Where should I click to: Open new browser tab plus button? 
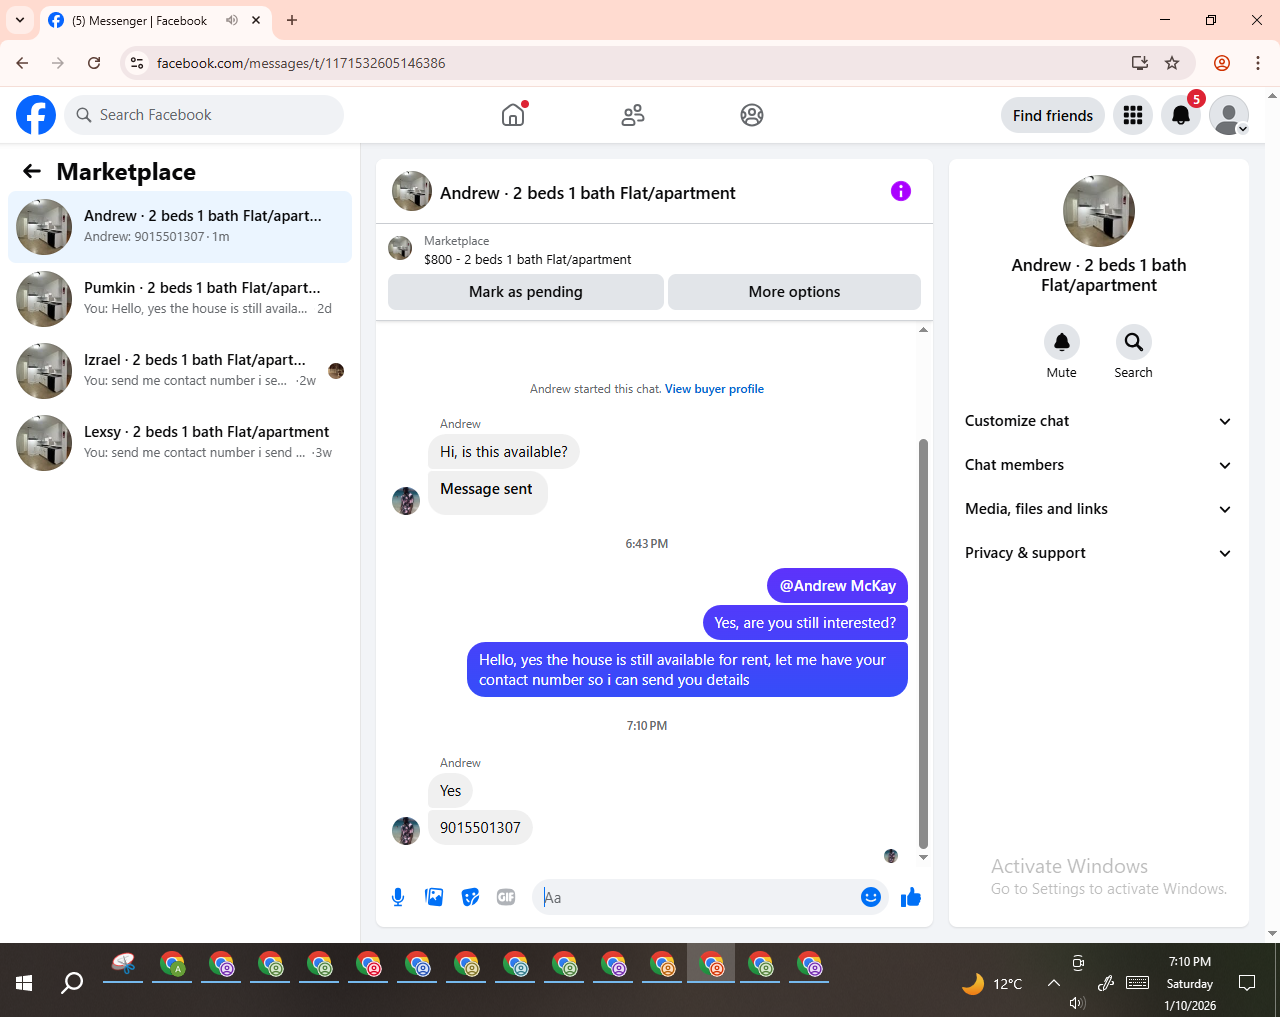292,20
